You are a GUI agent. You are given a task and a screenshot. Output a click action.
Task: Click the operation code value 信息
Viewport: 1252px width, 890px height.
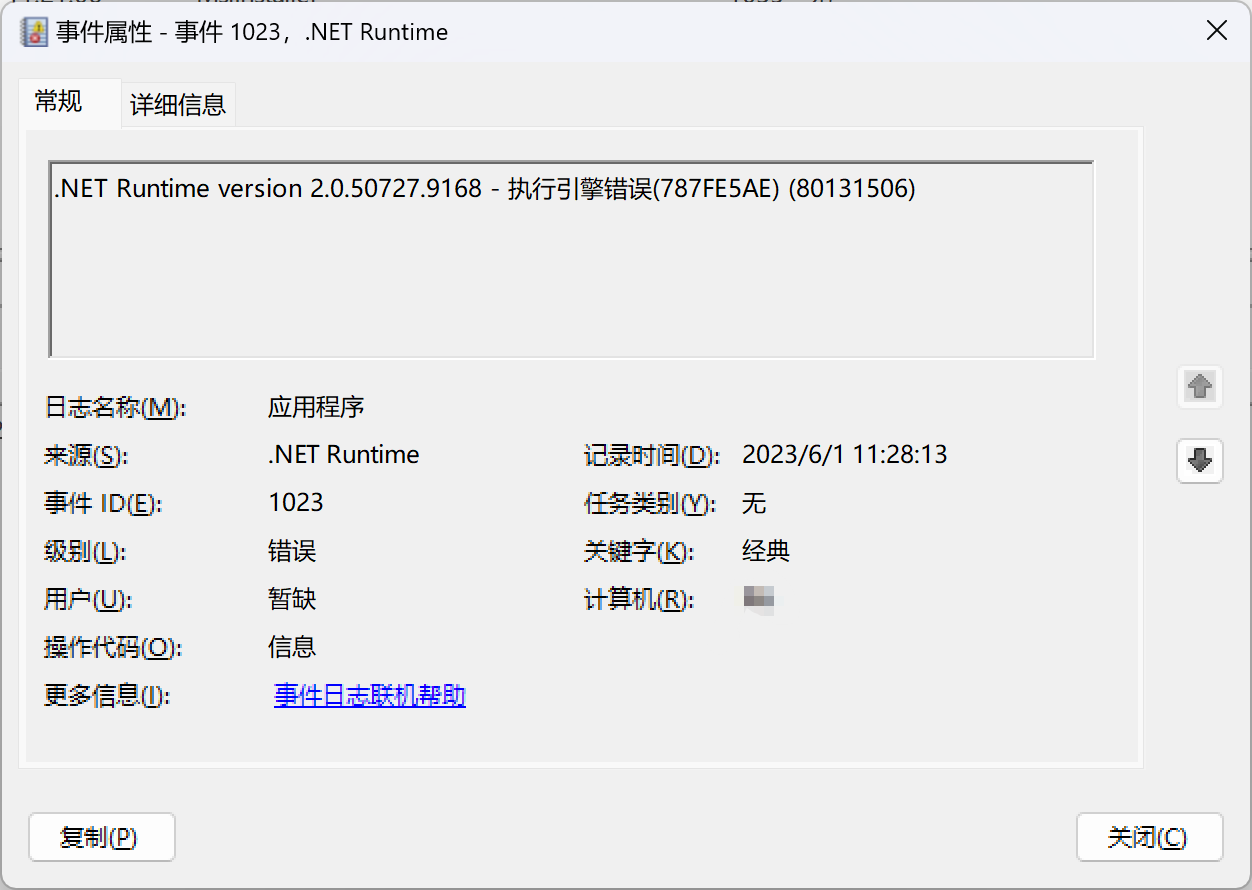(x=292, y=647)
